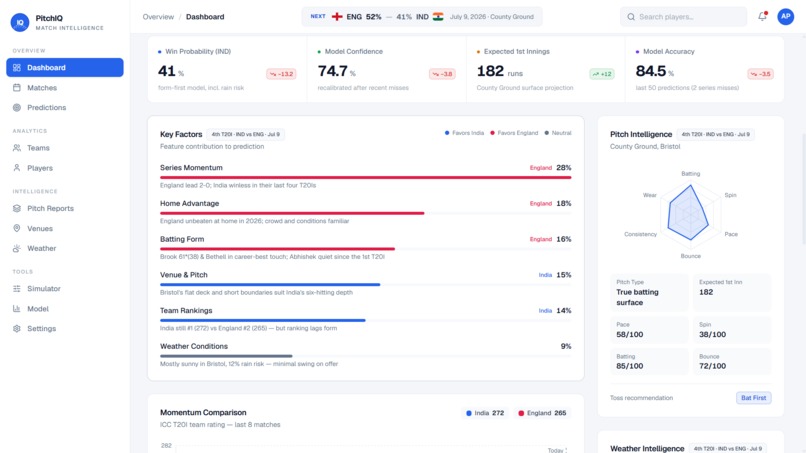Image resolution: width=806 pixels, height=453 pixels.
Task: Click Venue & Pitch progress bar
Action: (365, 284)
